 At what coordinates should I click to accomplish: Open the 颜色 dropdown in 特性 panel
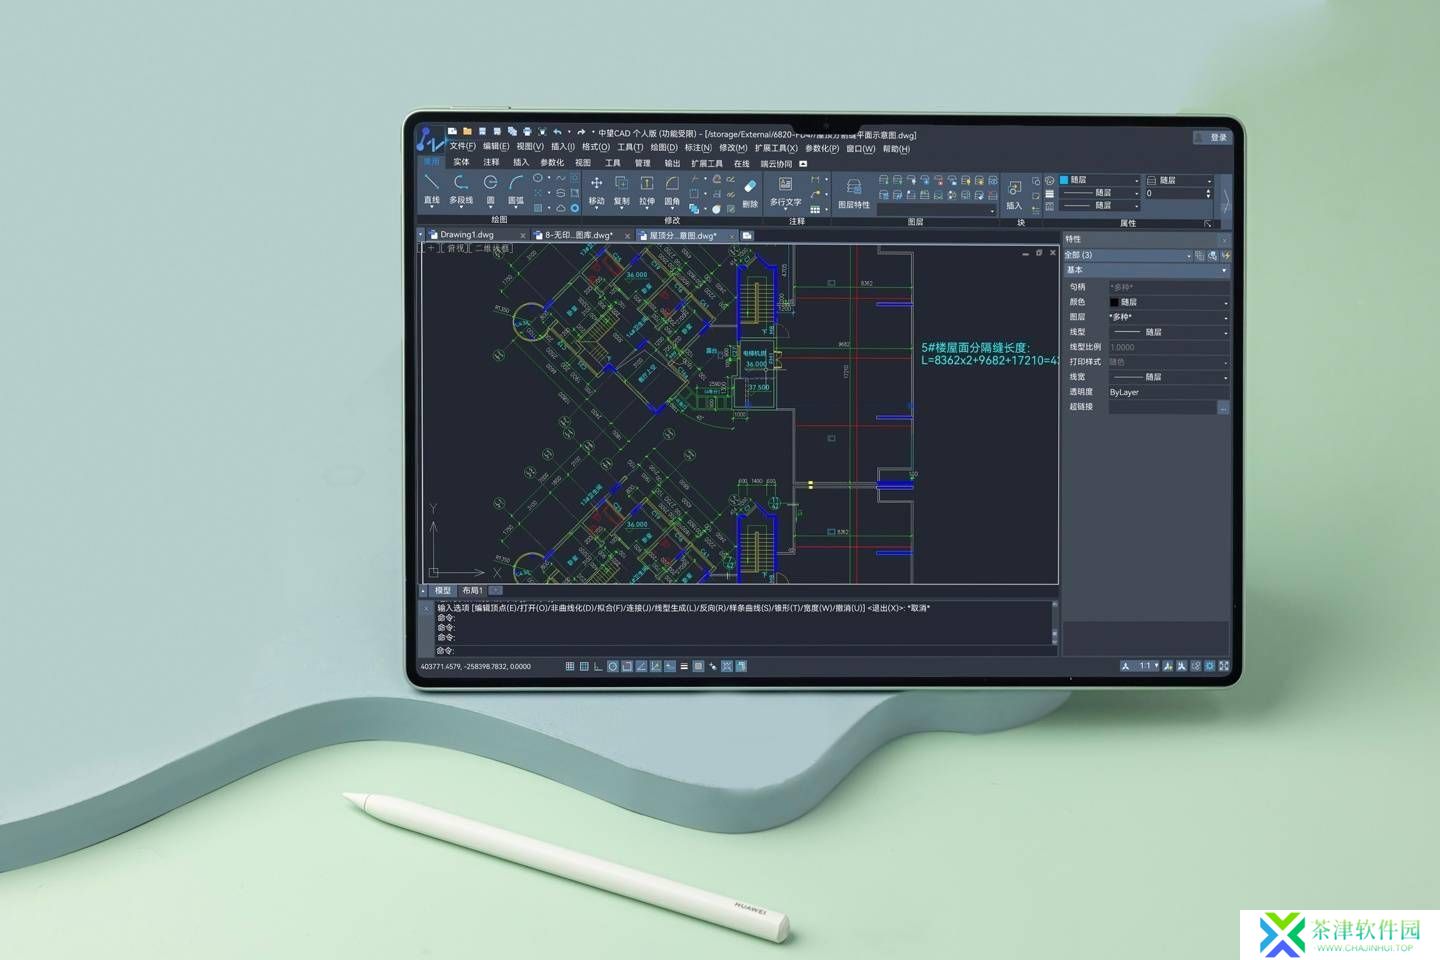[1169, 302]
